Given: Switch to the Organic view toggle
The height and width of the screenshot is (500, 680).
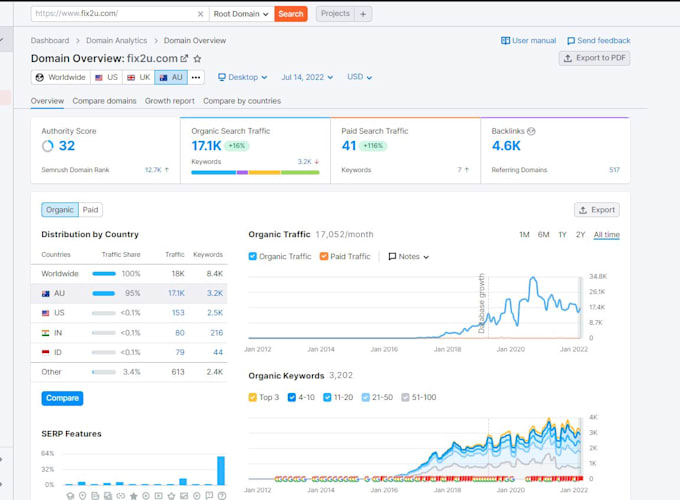Looking at the screenshot, I should point(60,210).
